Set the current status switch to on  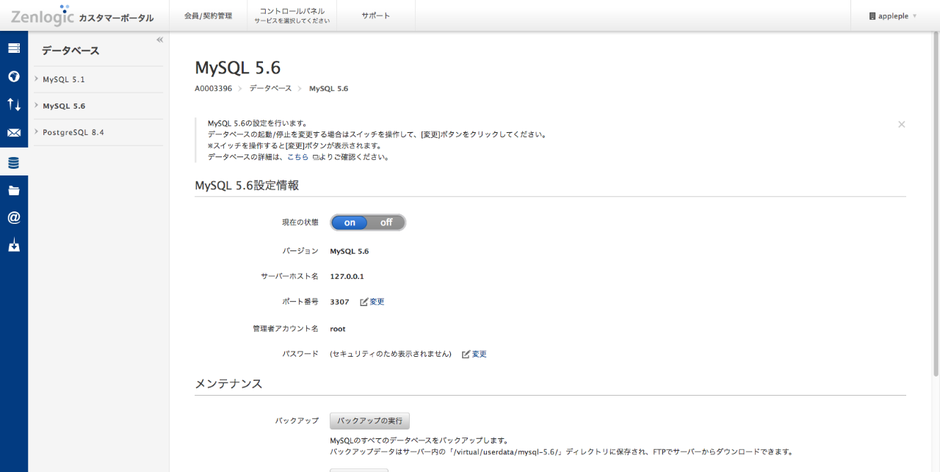click(x=350, y=222)
